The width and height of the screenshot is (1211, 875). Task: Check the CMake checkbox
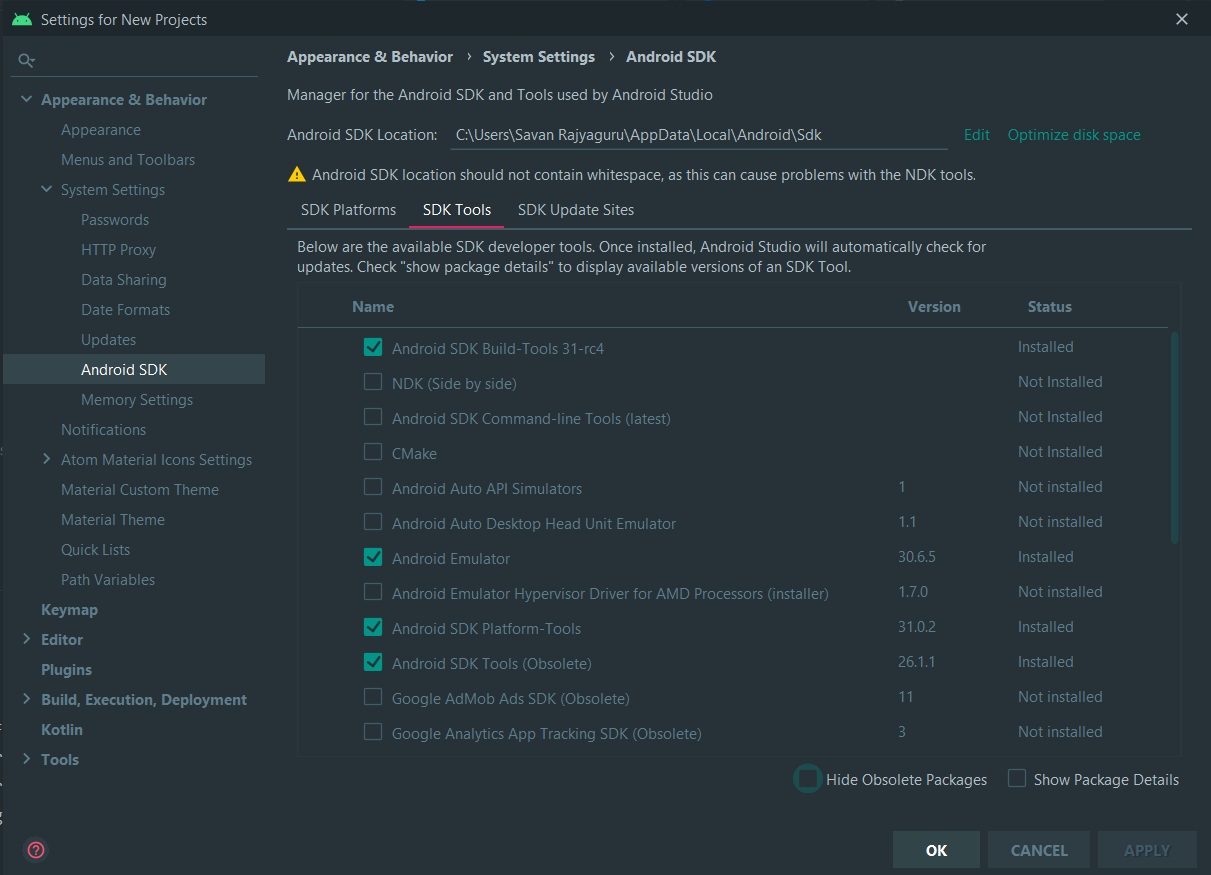coord(373,452)
